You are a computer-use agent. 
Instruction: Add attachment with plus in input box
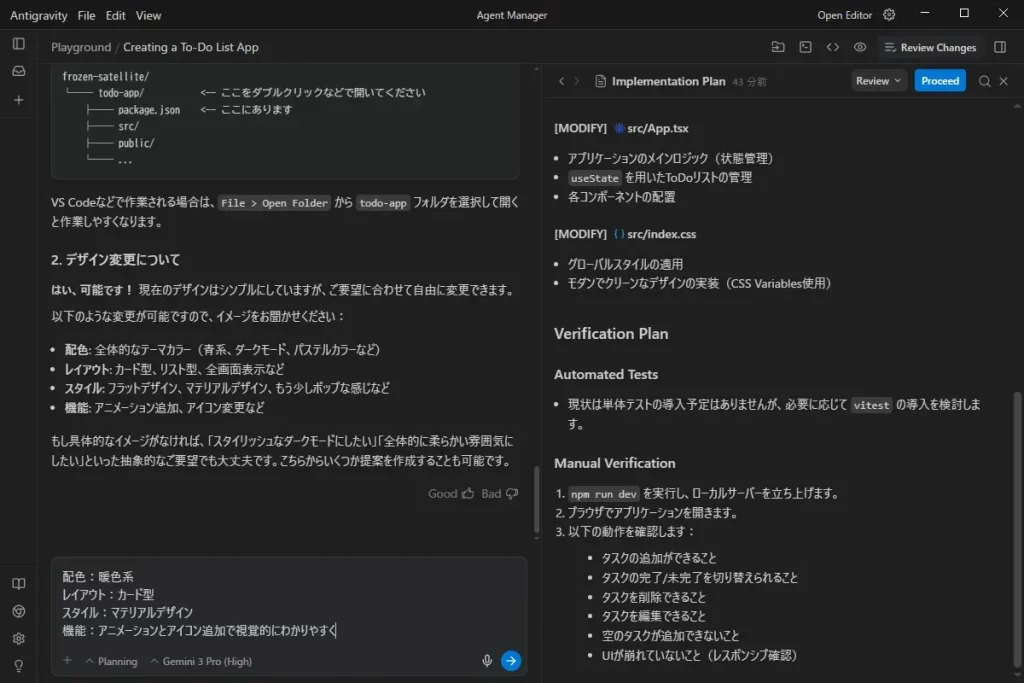click(67, 660)
